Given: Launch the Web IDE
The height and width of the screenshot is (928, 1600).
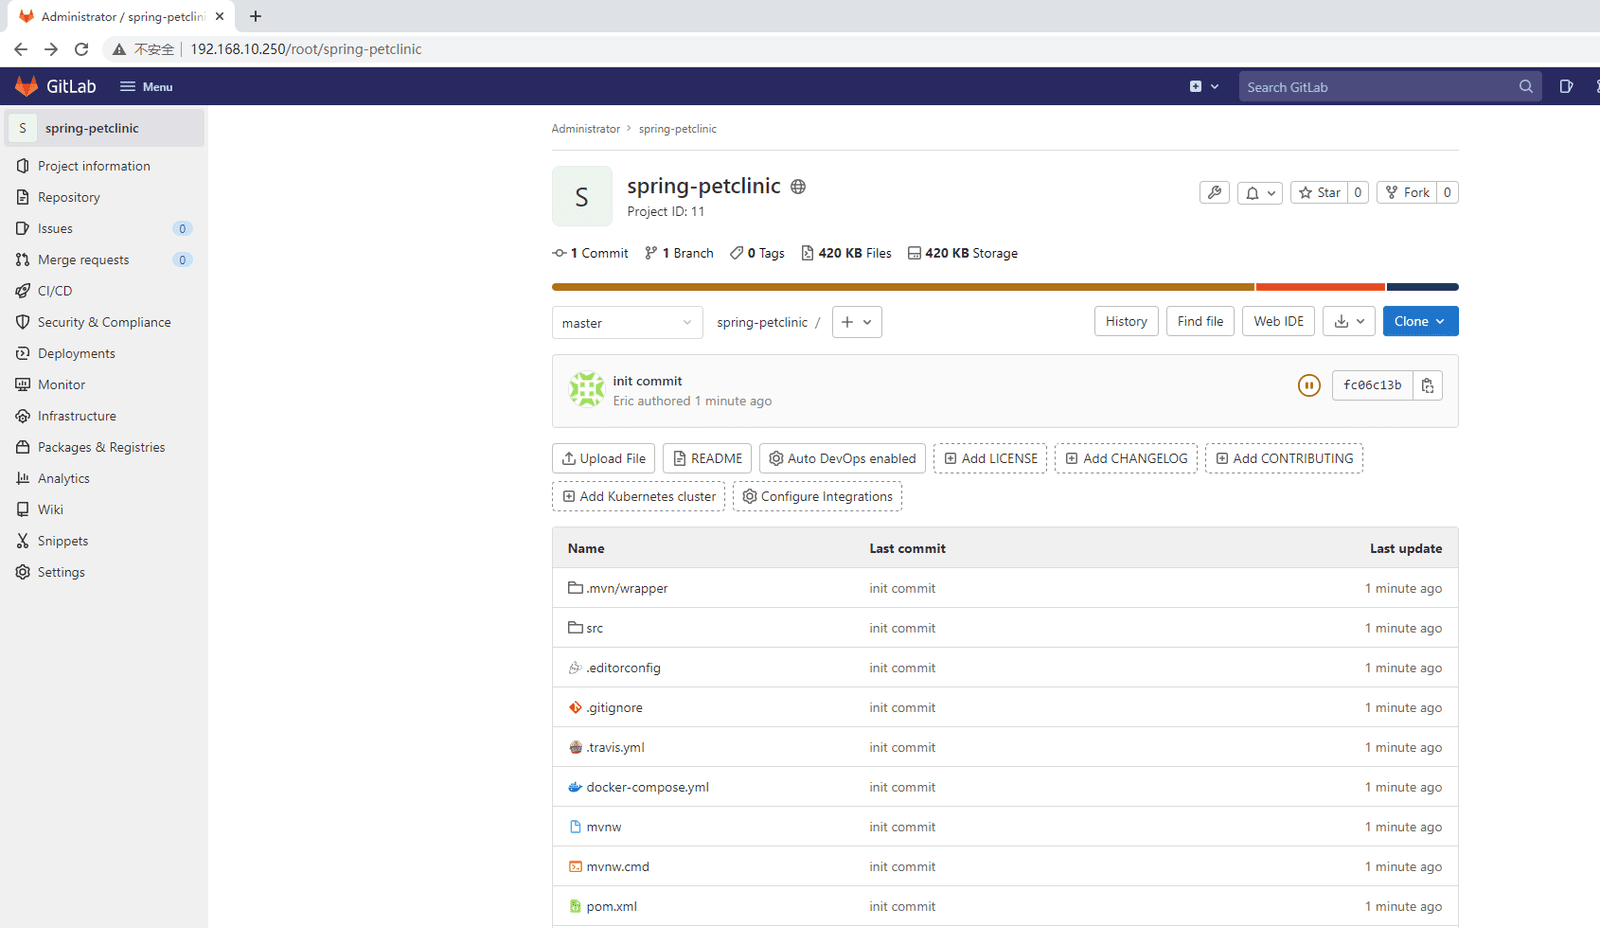Looking at the screenshot, I should click(1278, 321).
